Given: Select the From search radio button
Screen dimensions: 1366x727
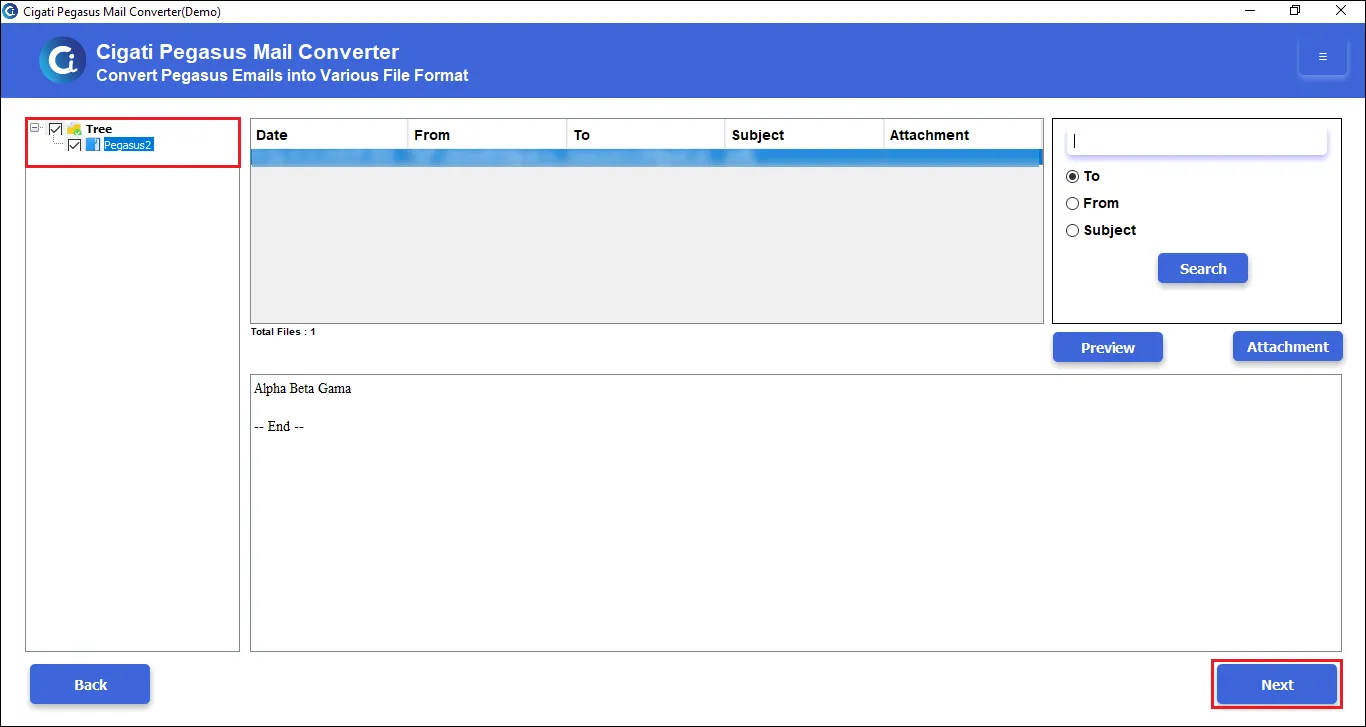Looking at the screenshot, I should click(1073, 203).
